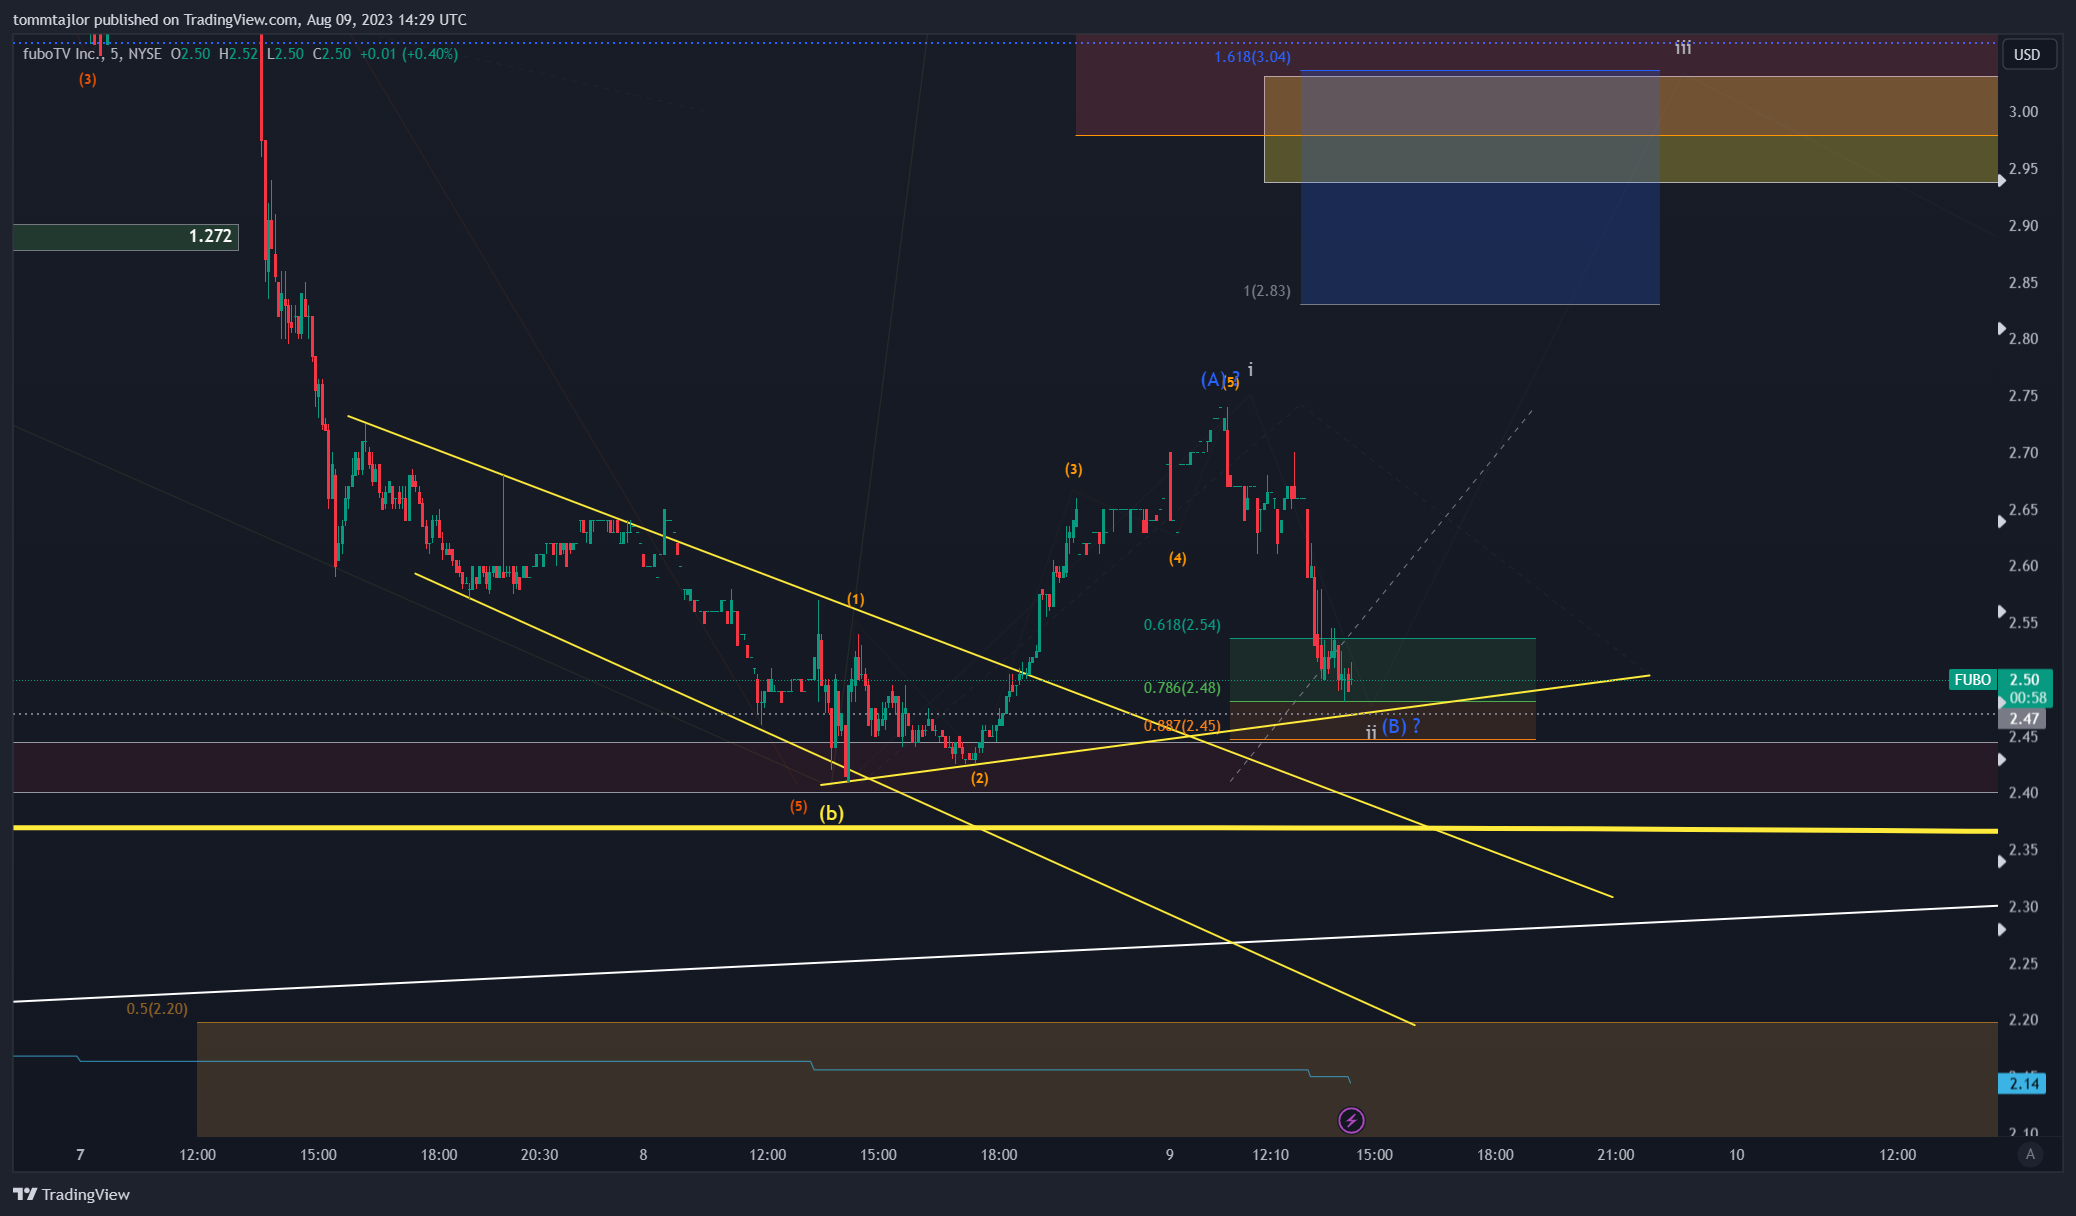
Task: Click the 0.5(2.20) Fibonacci label
Action: [x=157, y=1009]
